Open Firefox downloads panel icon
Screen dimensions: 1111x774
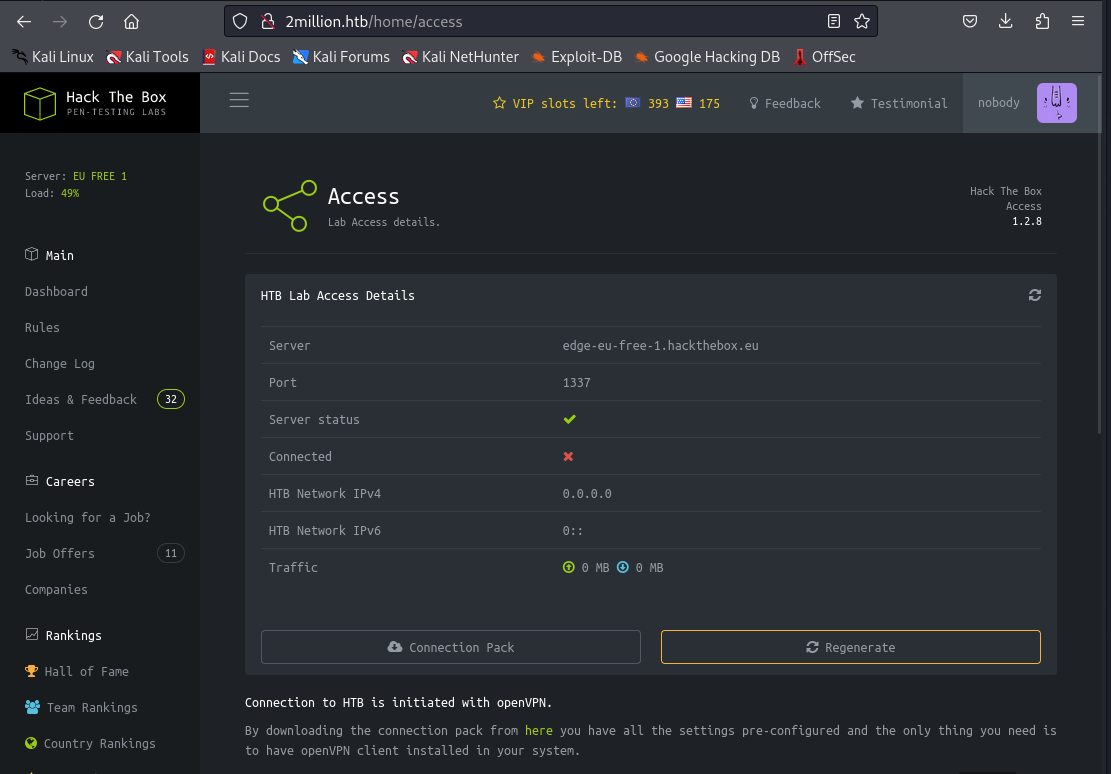coord(1006,21)
